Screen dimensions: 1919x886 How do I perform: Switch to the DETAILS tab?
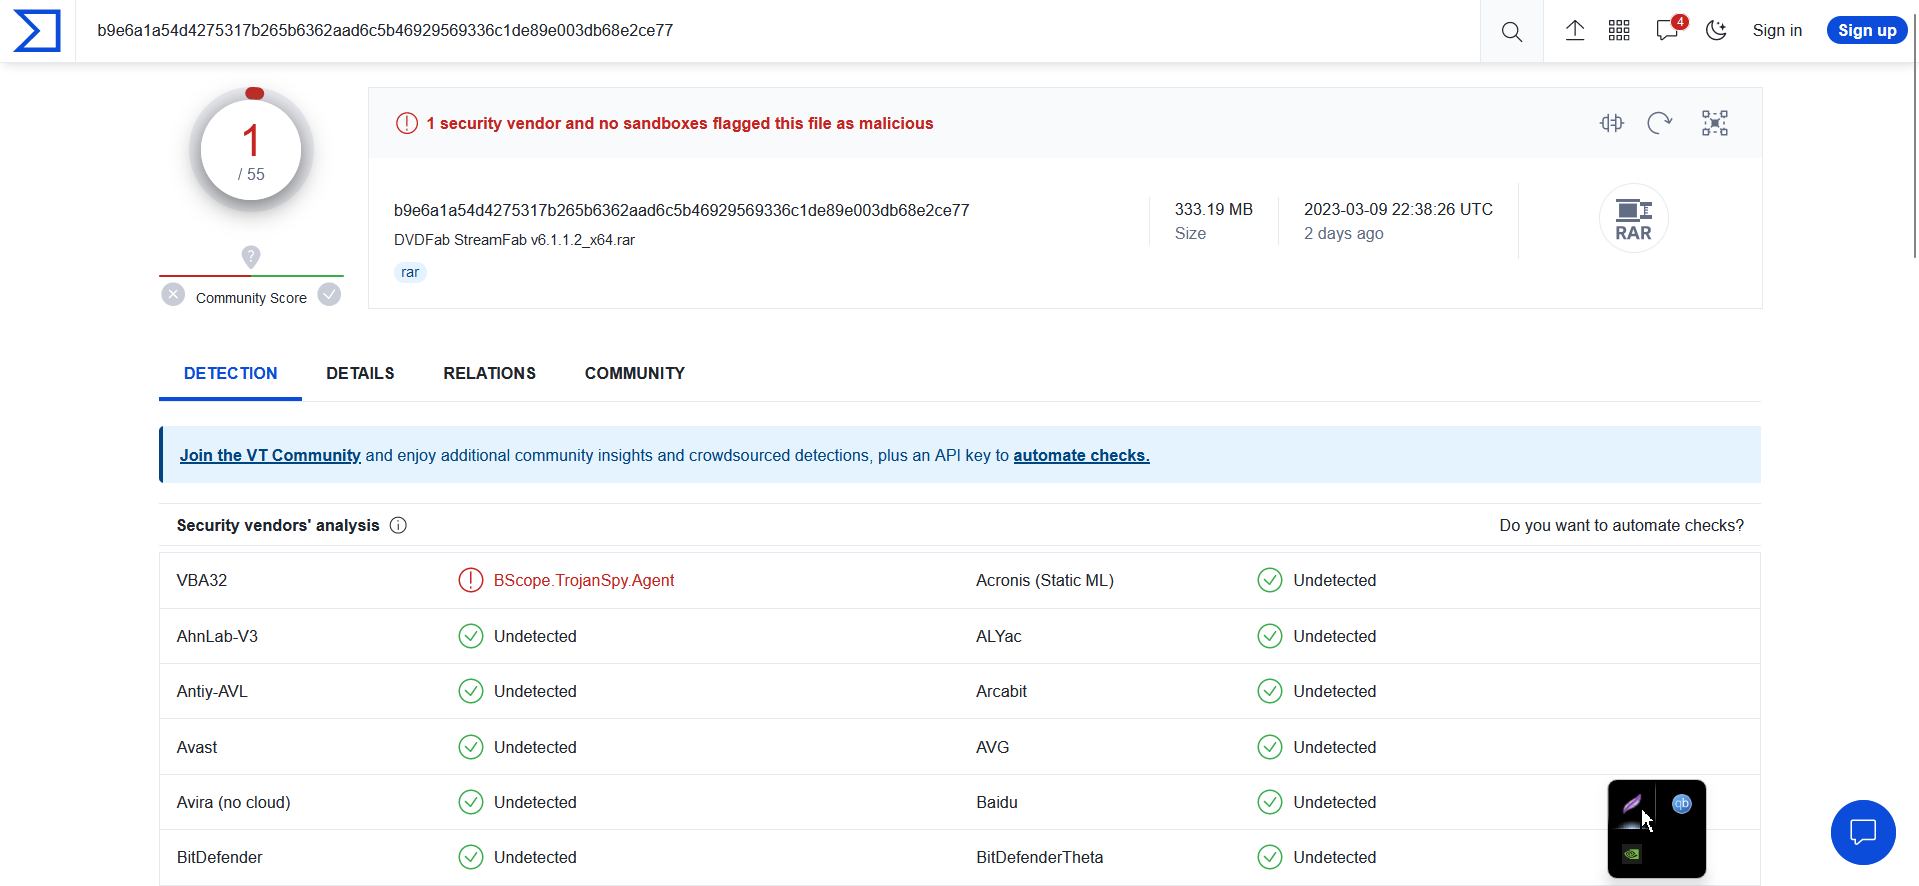(x=360, y=373)
